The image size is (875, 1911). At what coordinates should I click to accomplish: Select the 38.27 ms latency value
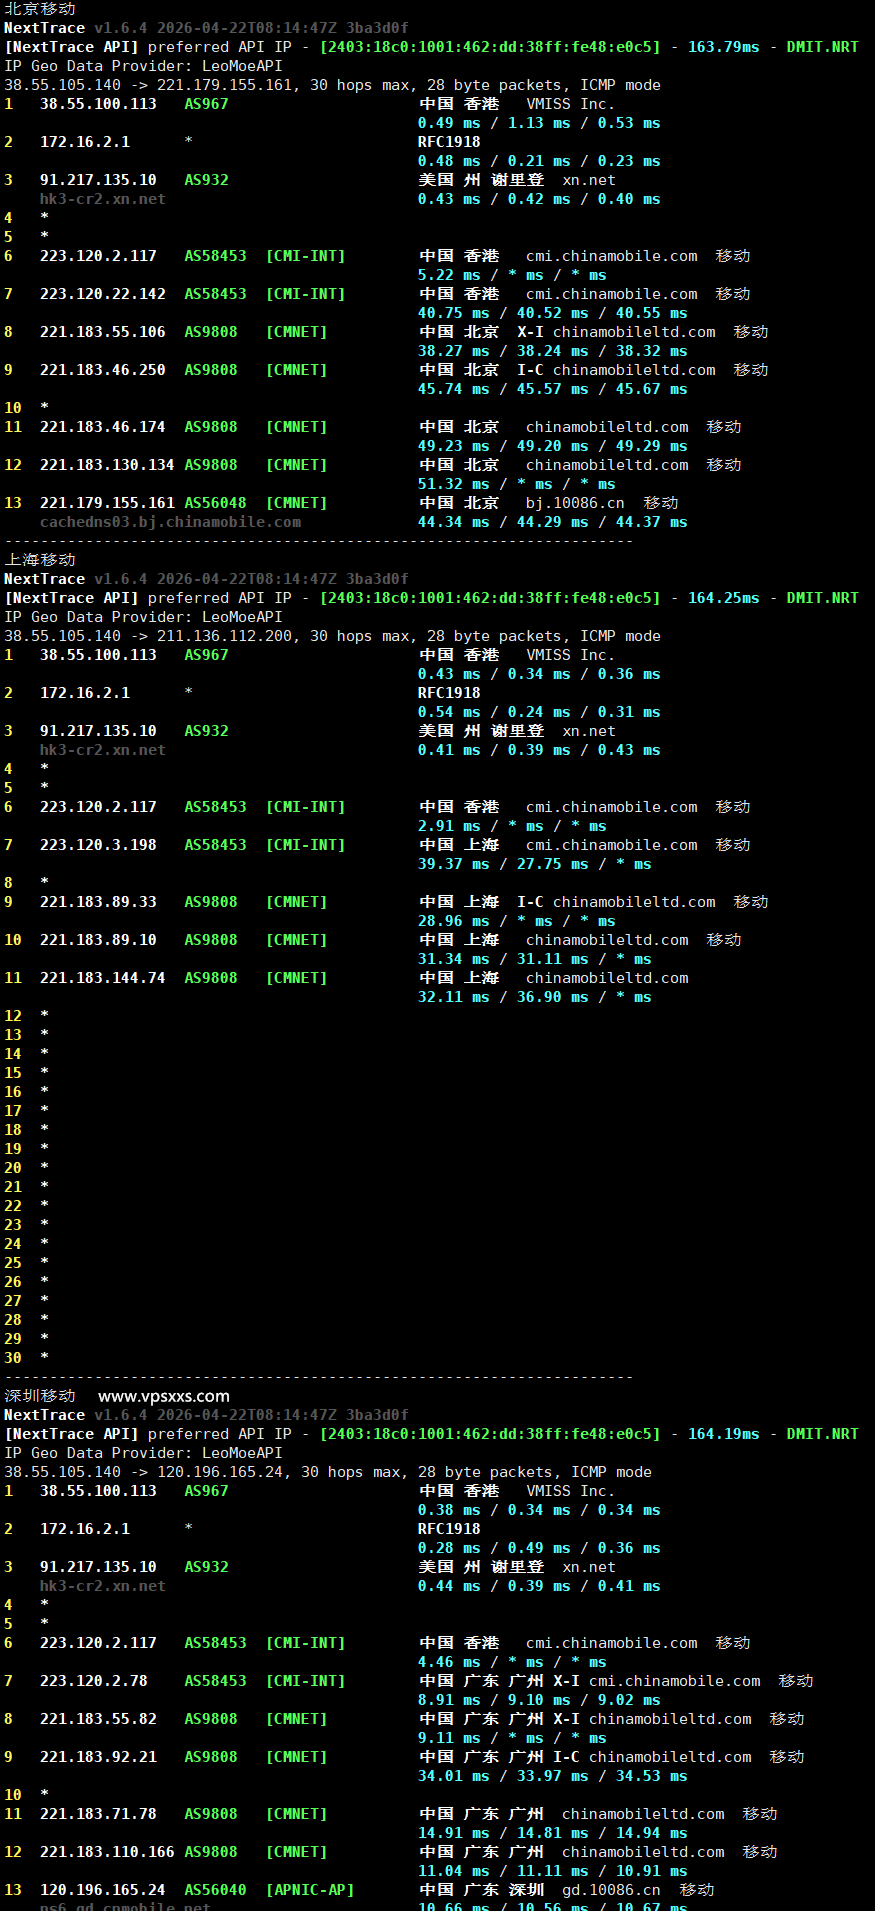click(454, 351)
